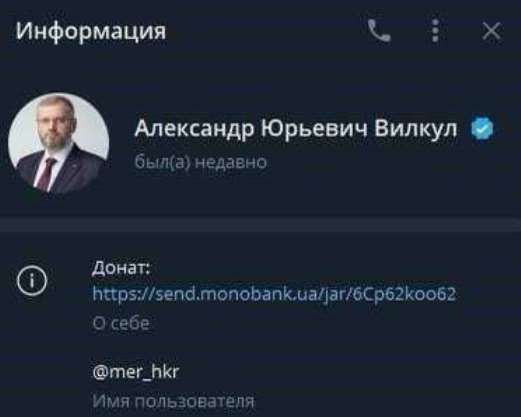Viewport: 521px width, 417px height.
Task: Click the horizontal divider below the profile header
Action: [260, 225]
